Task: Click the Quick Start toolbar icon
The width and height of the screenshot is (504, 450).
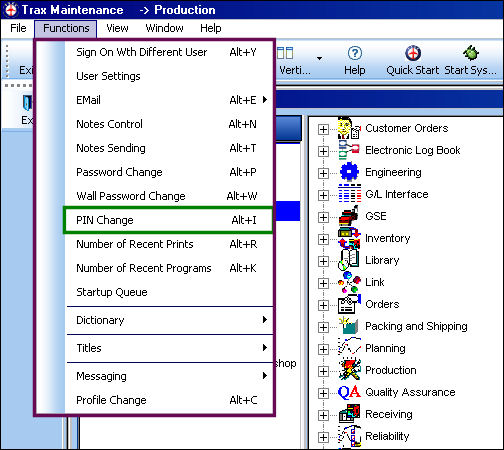Action: tap(413, 53)
